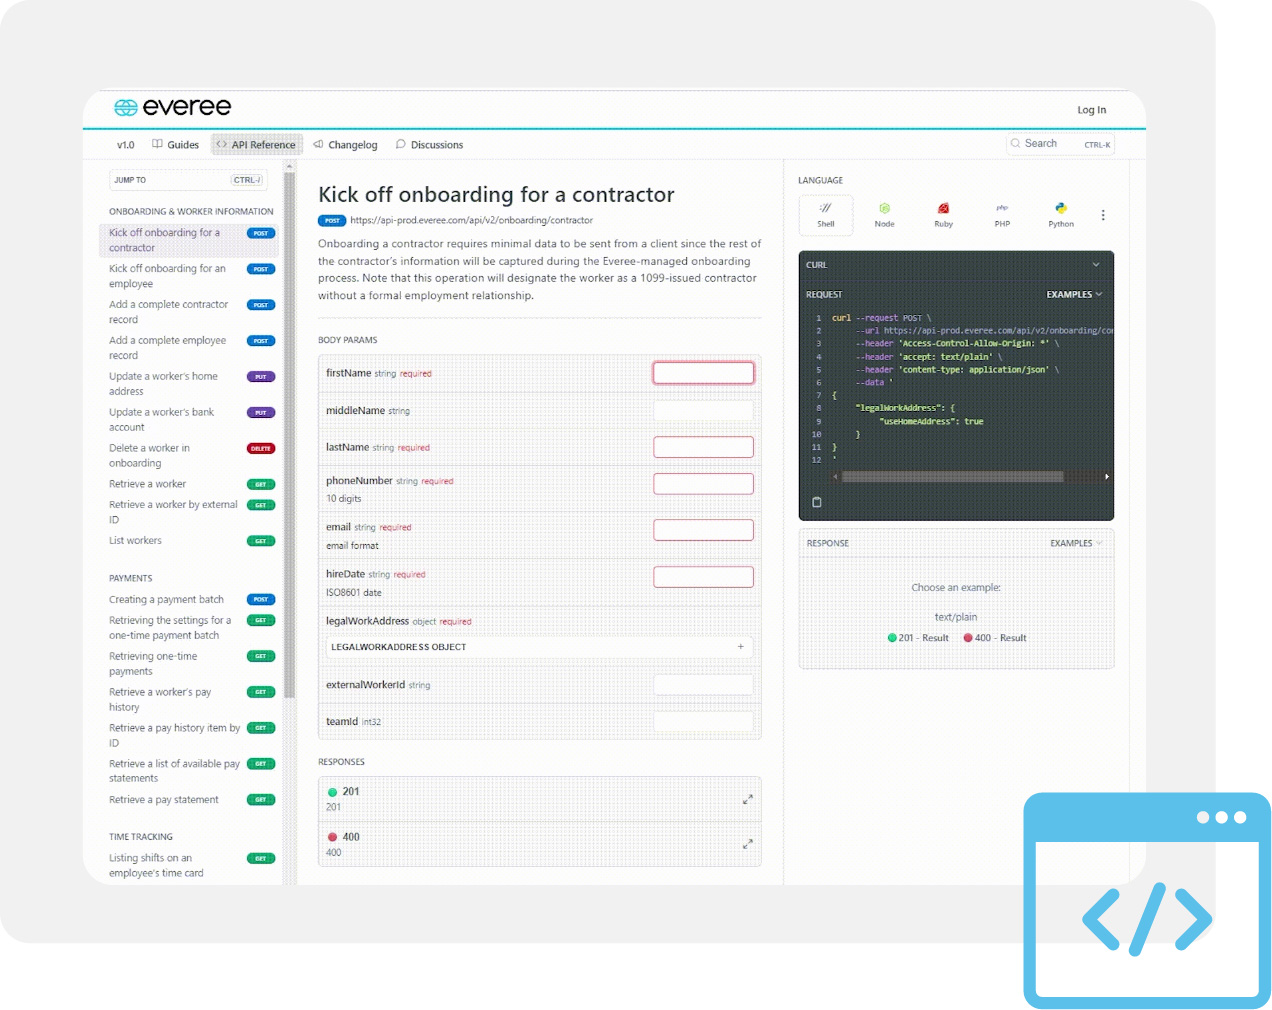Open Retrieve a pay statement

coord(190,800)
